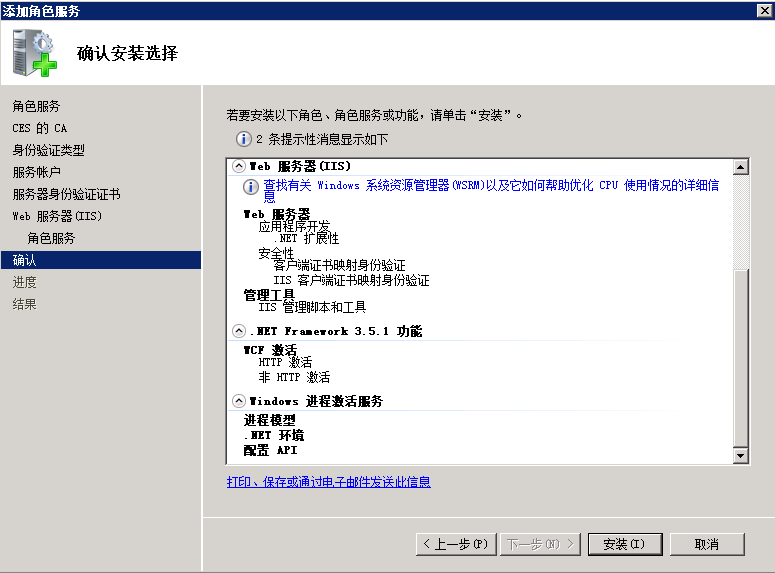Click the summary list scrollbar thumb
This screenshot has height=573, width=775.
pyautogui.click(x=740, y=358)
